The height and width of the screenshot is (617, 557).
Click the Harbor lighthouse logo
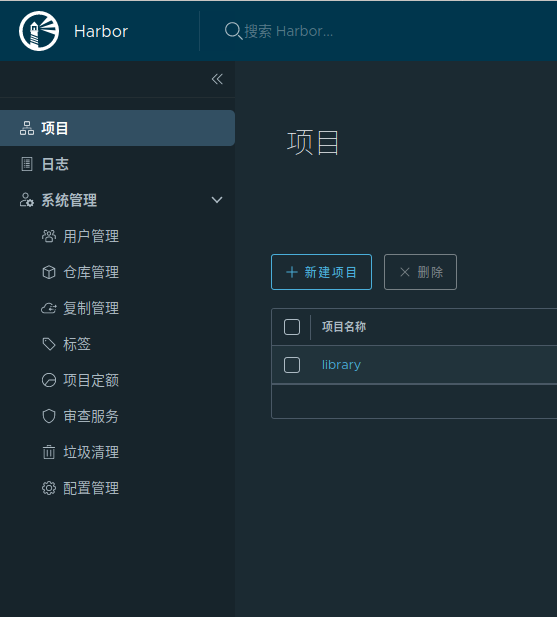pos(39,31)
